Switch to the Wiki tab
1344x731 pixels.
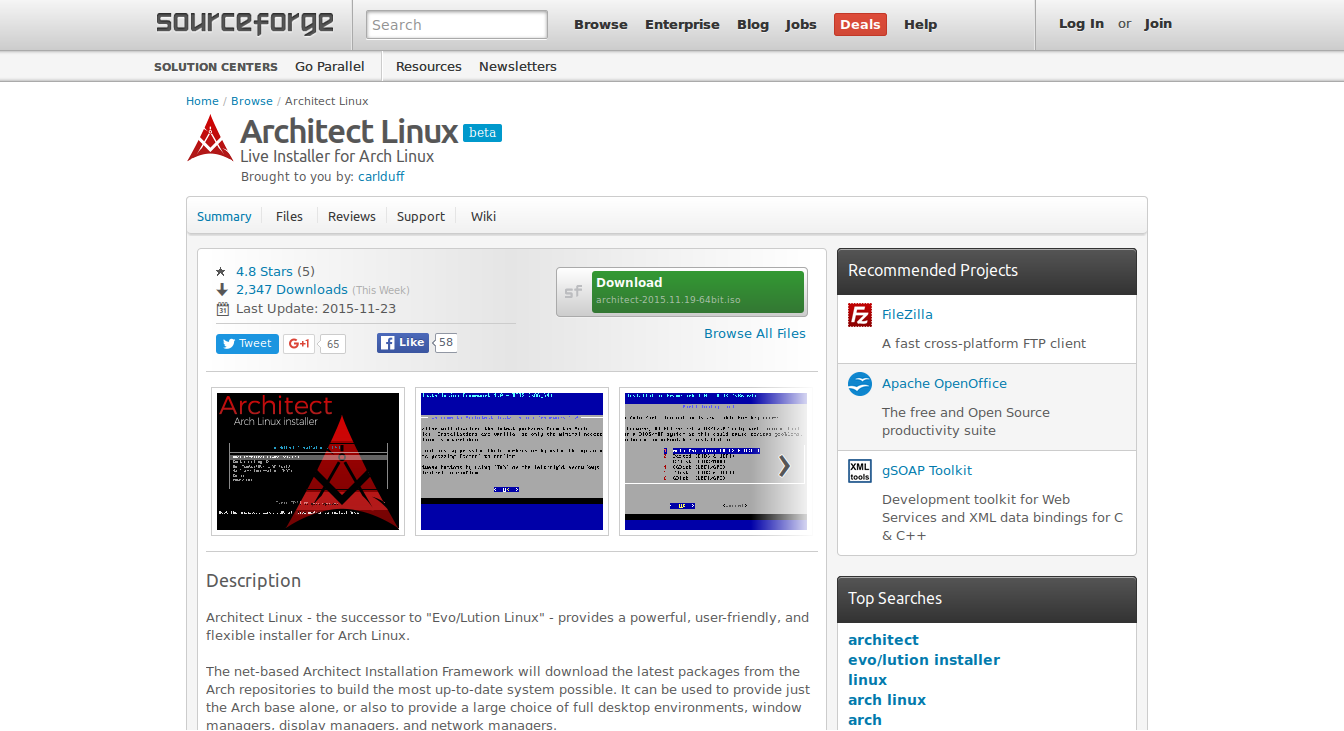483,216
